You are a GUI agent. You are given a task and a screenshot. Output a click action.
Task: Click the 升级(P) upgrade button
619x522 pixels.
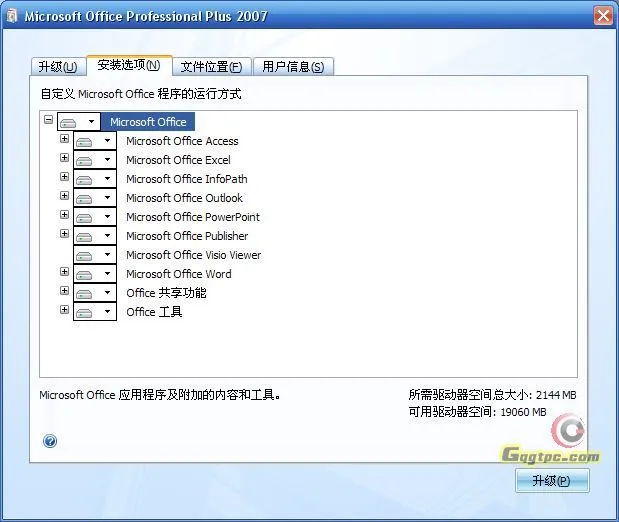552,481
